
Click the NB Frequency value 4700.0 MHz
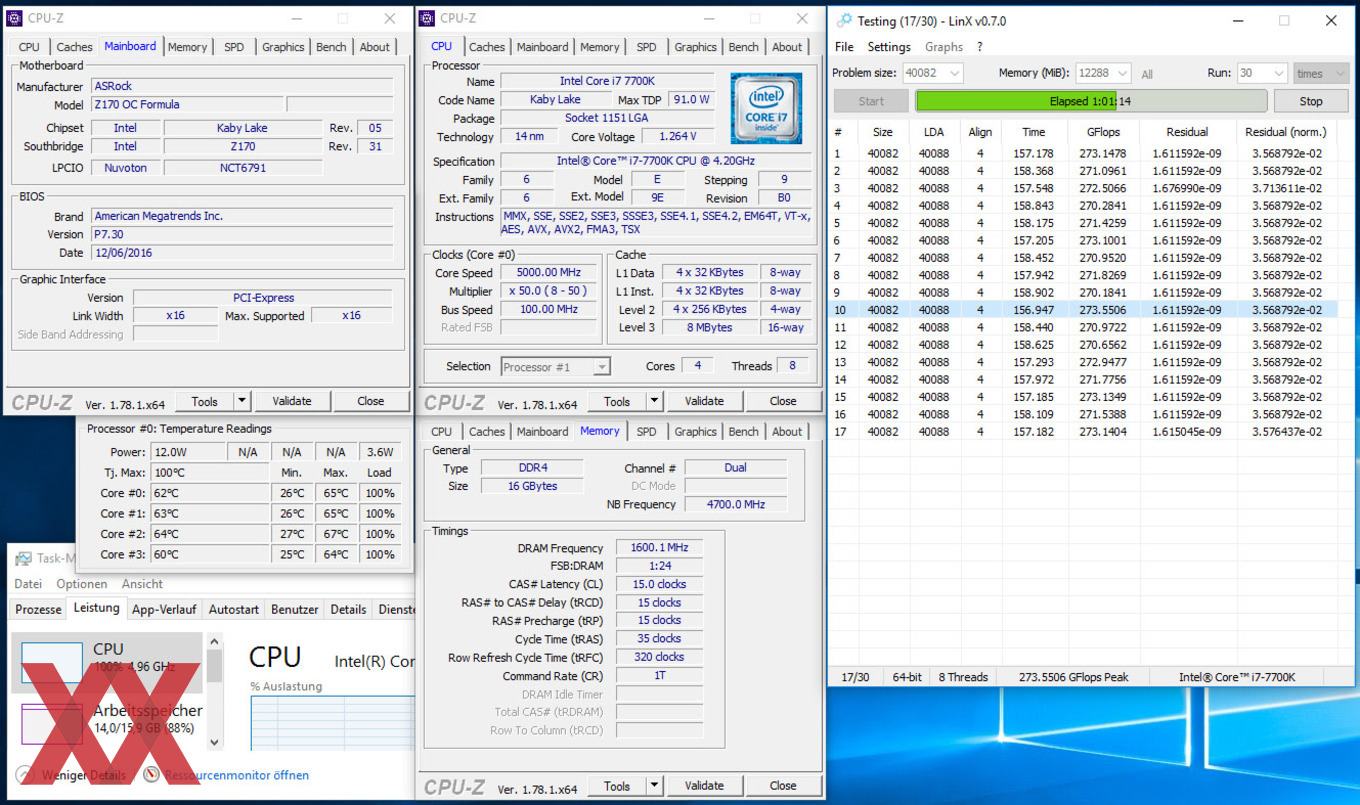[735, 505]
